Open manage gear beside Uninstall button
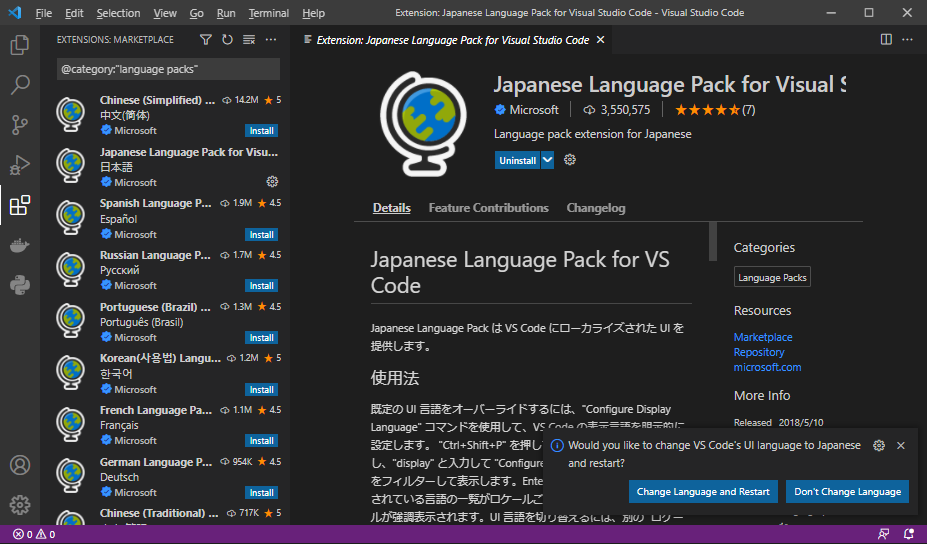Screen dimensions: 927x544 point(570,160)
